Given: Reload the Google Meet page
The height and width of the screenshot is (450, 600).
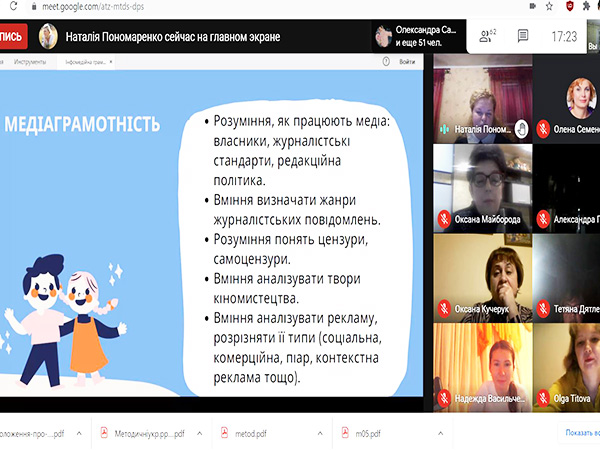Looking at the screenshot, I should click(13, 6).
